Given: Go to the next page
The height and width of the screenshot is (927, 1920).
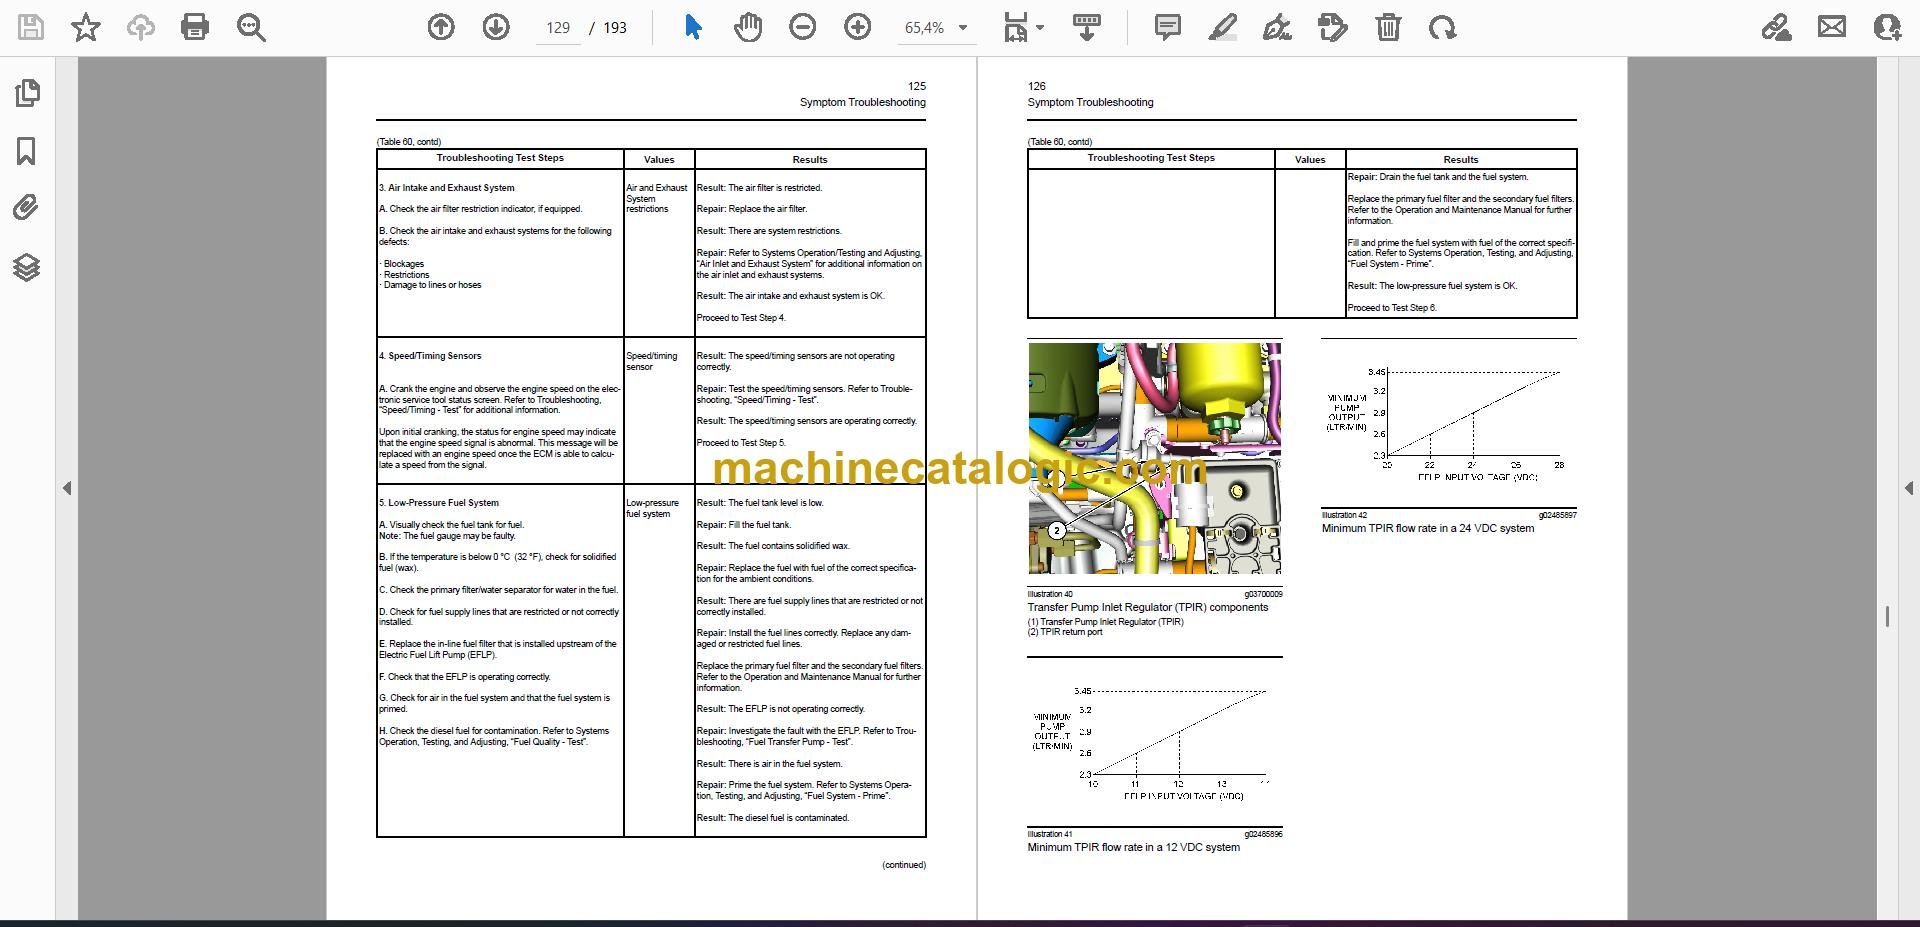Looking at the screenshot, I should (x=496, y=27).
